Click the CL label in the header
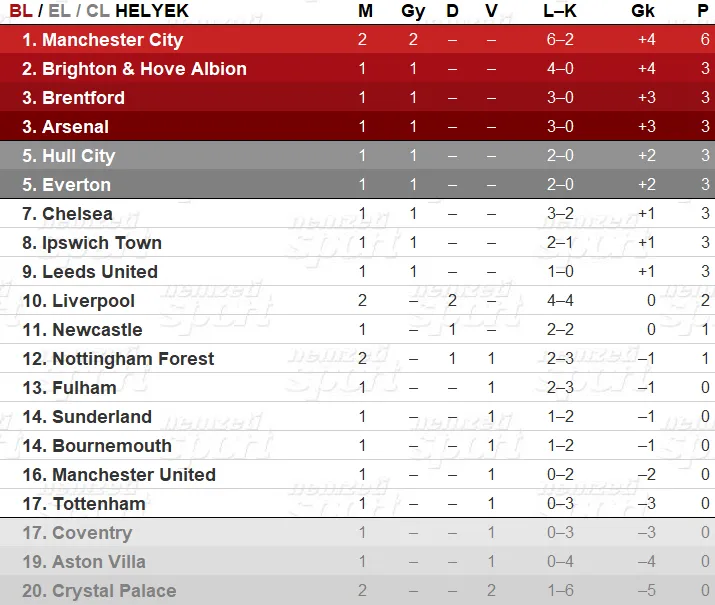This screenshot has width=715, height=605. pos(98,11)
